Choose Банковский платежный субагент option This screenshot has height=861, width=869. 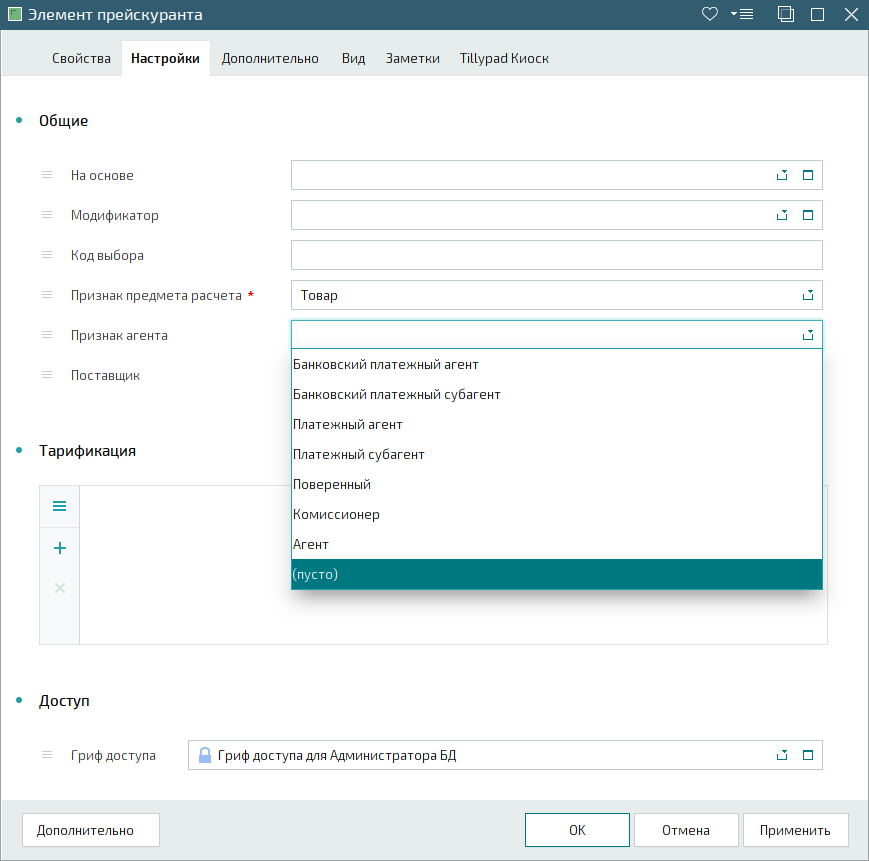click(556, 394)
